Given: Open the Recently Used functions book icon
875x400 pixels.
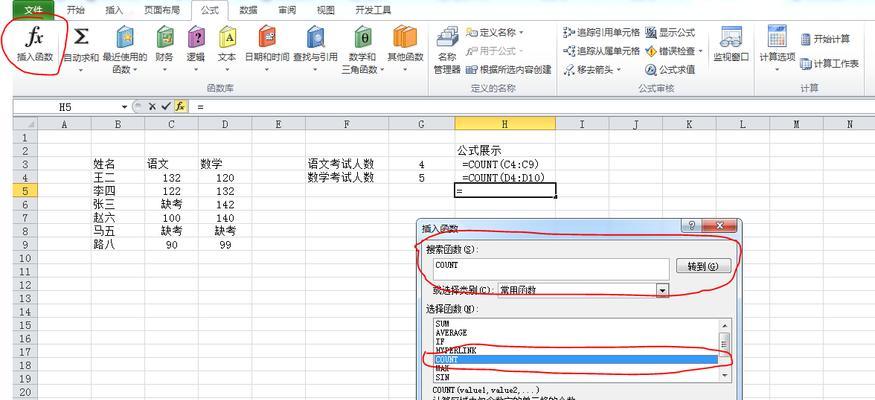Looking at the screenshot, I should pyautogui.click(x=124, y=37).
